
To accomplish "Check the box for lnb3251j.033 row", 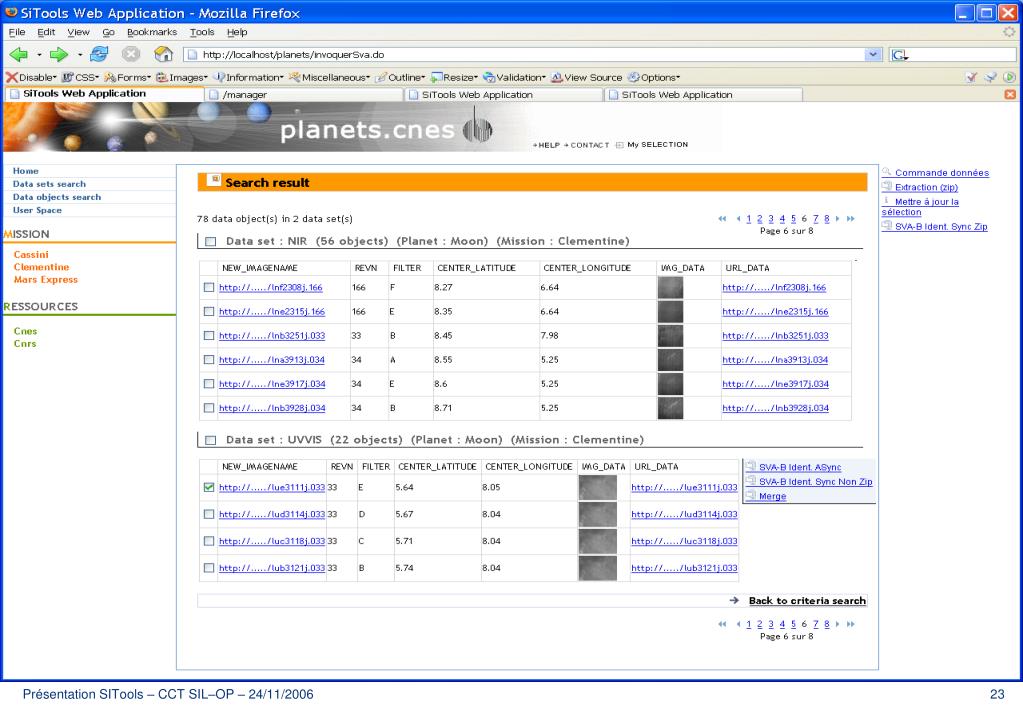I will coord(209,335).
